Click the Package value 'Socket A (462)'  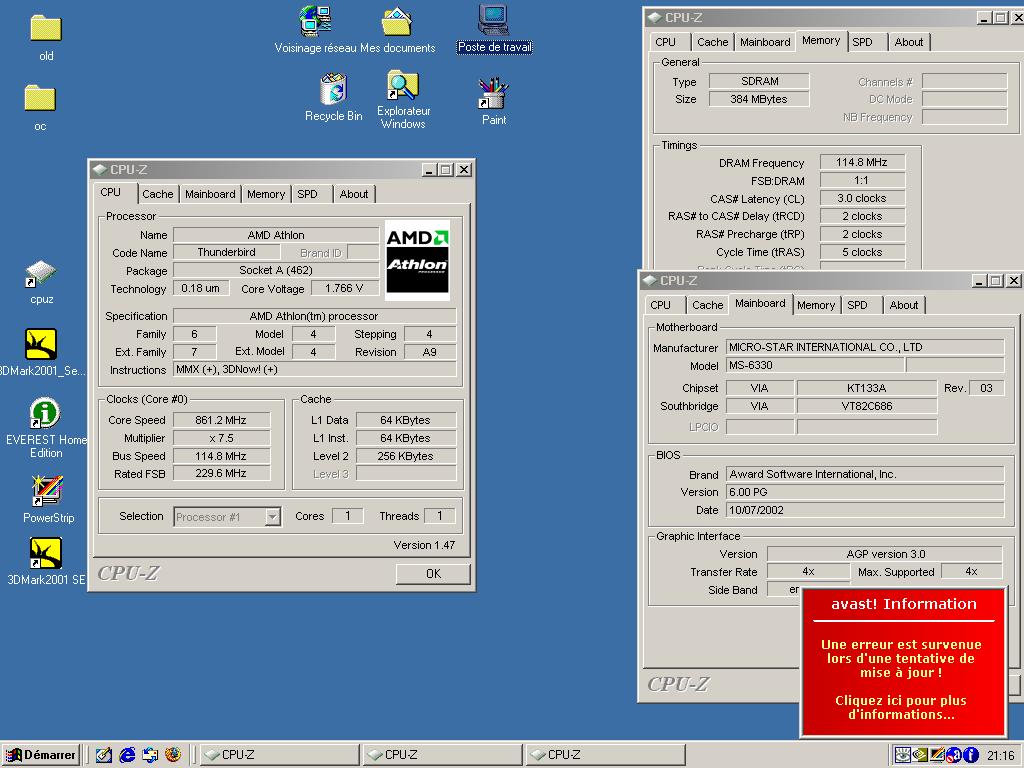[x=276, y=270]
